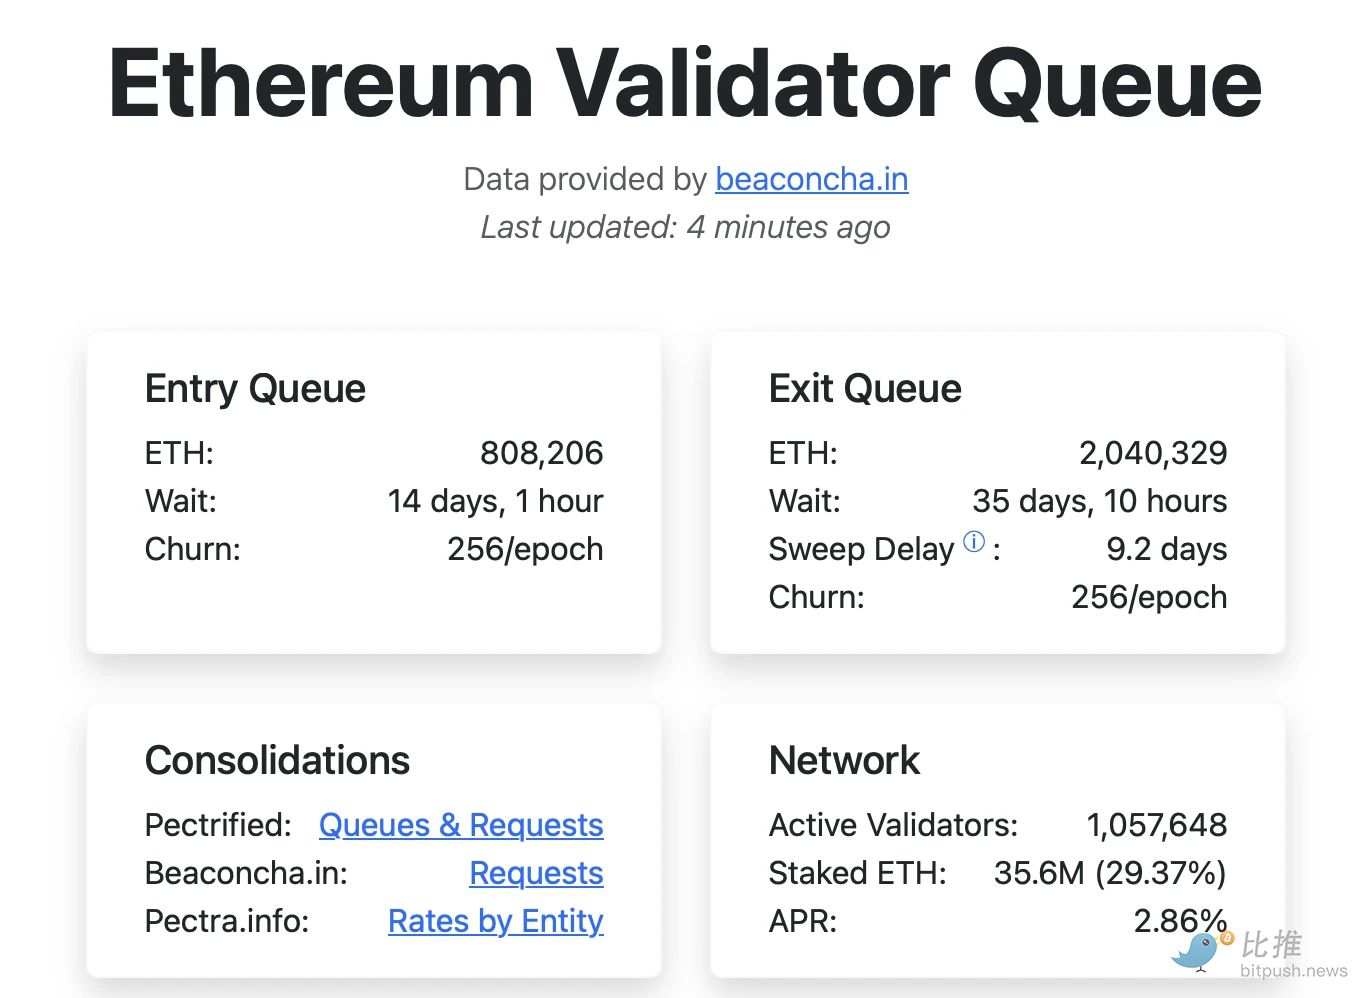Click the 14 days, 1 hour wait
Viewport: 1368px width, 998px height.
coord(495,501)
